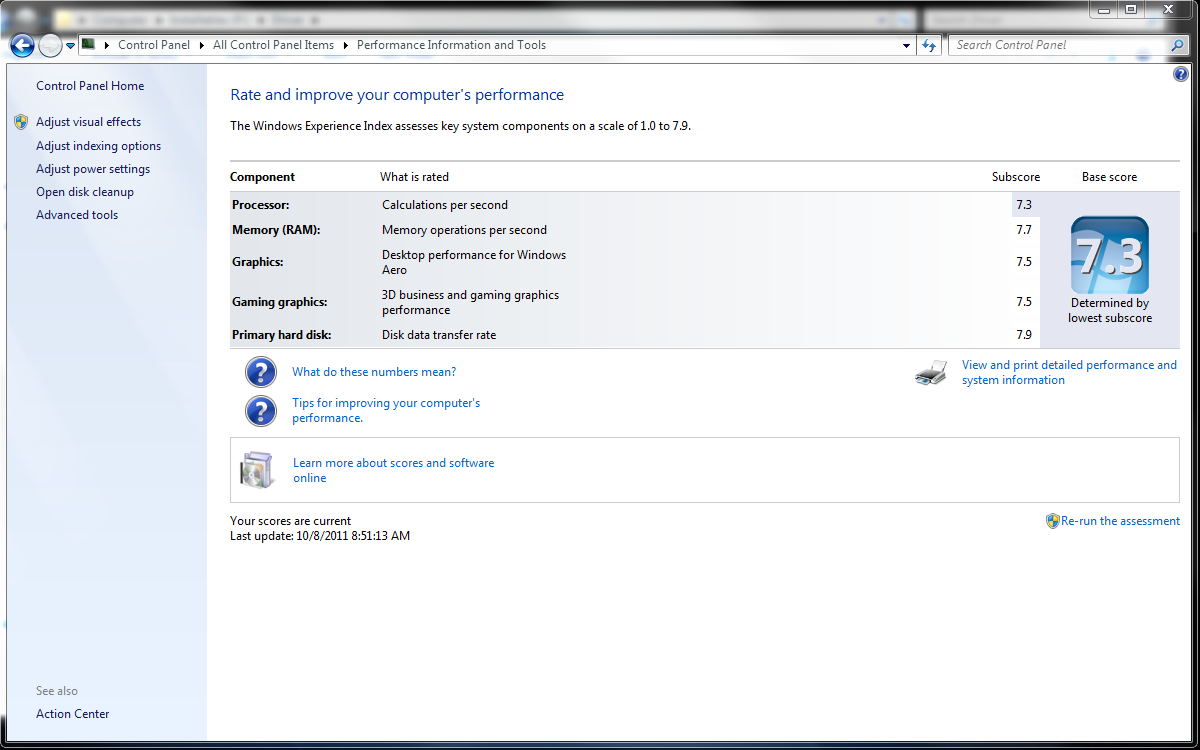
Task: Open Adjust indexing options
Action: [x=99, y=146]
